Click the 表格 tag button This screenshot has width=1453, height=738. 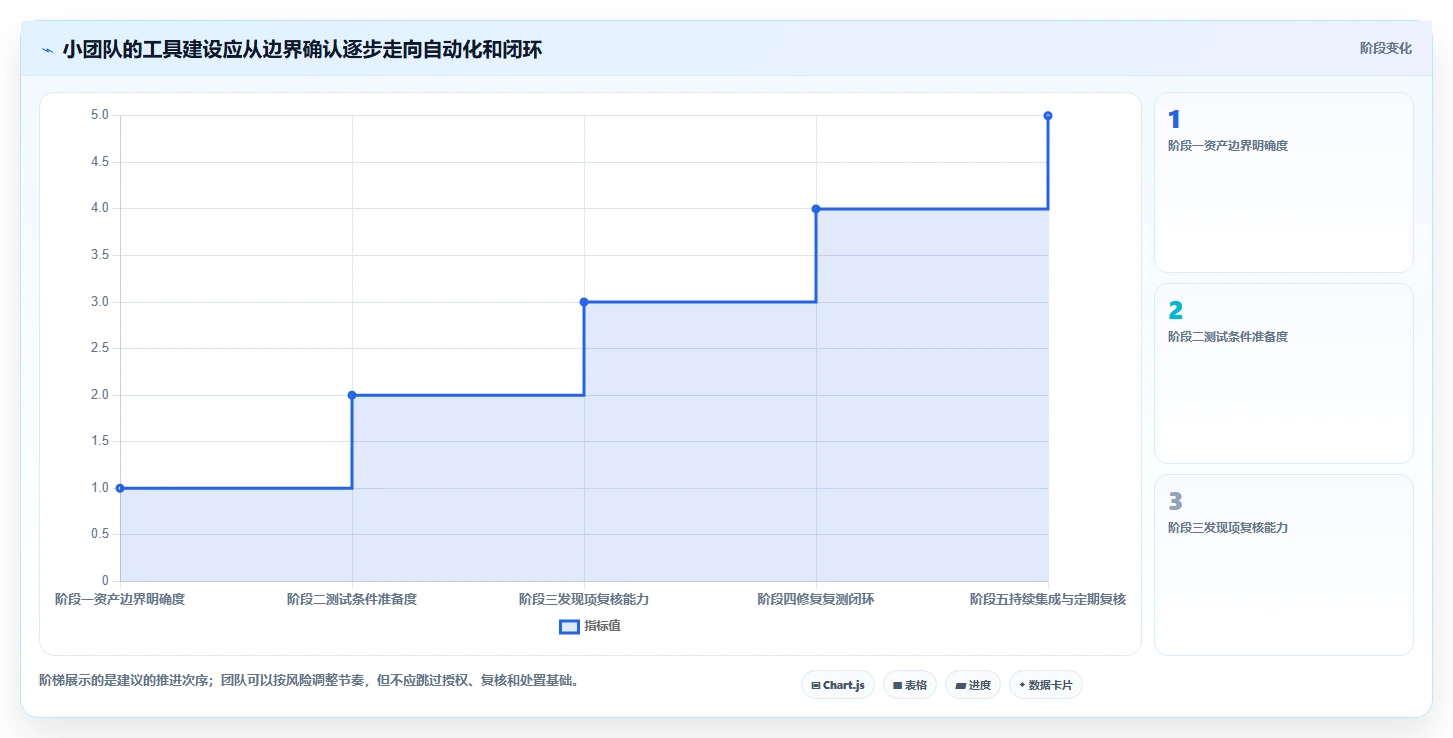(x=910, y=685)
